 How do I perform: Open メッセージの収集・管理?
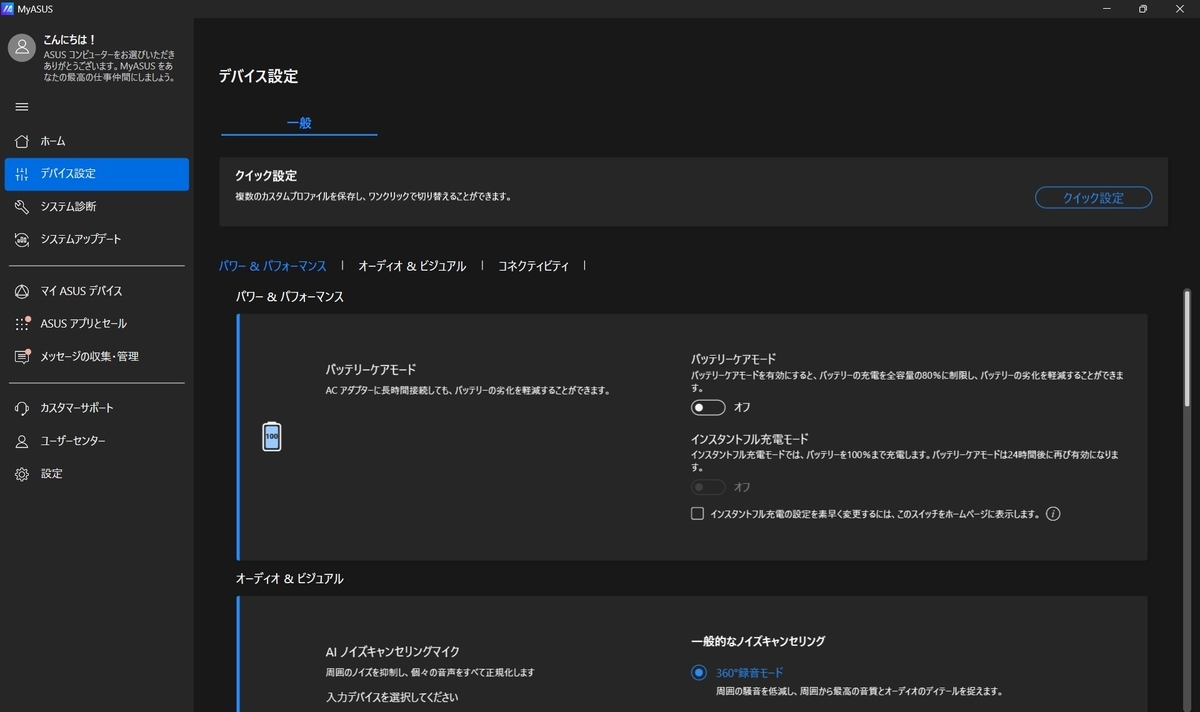click(97, 356)
